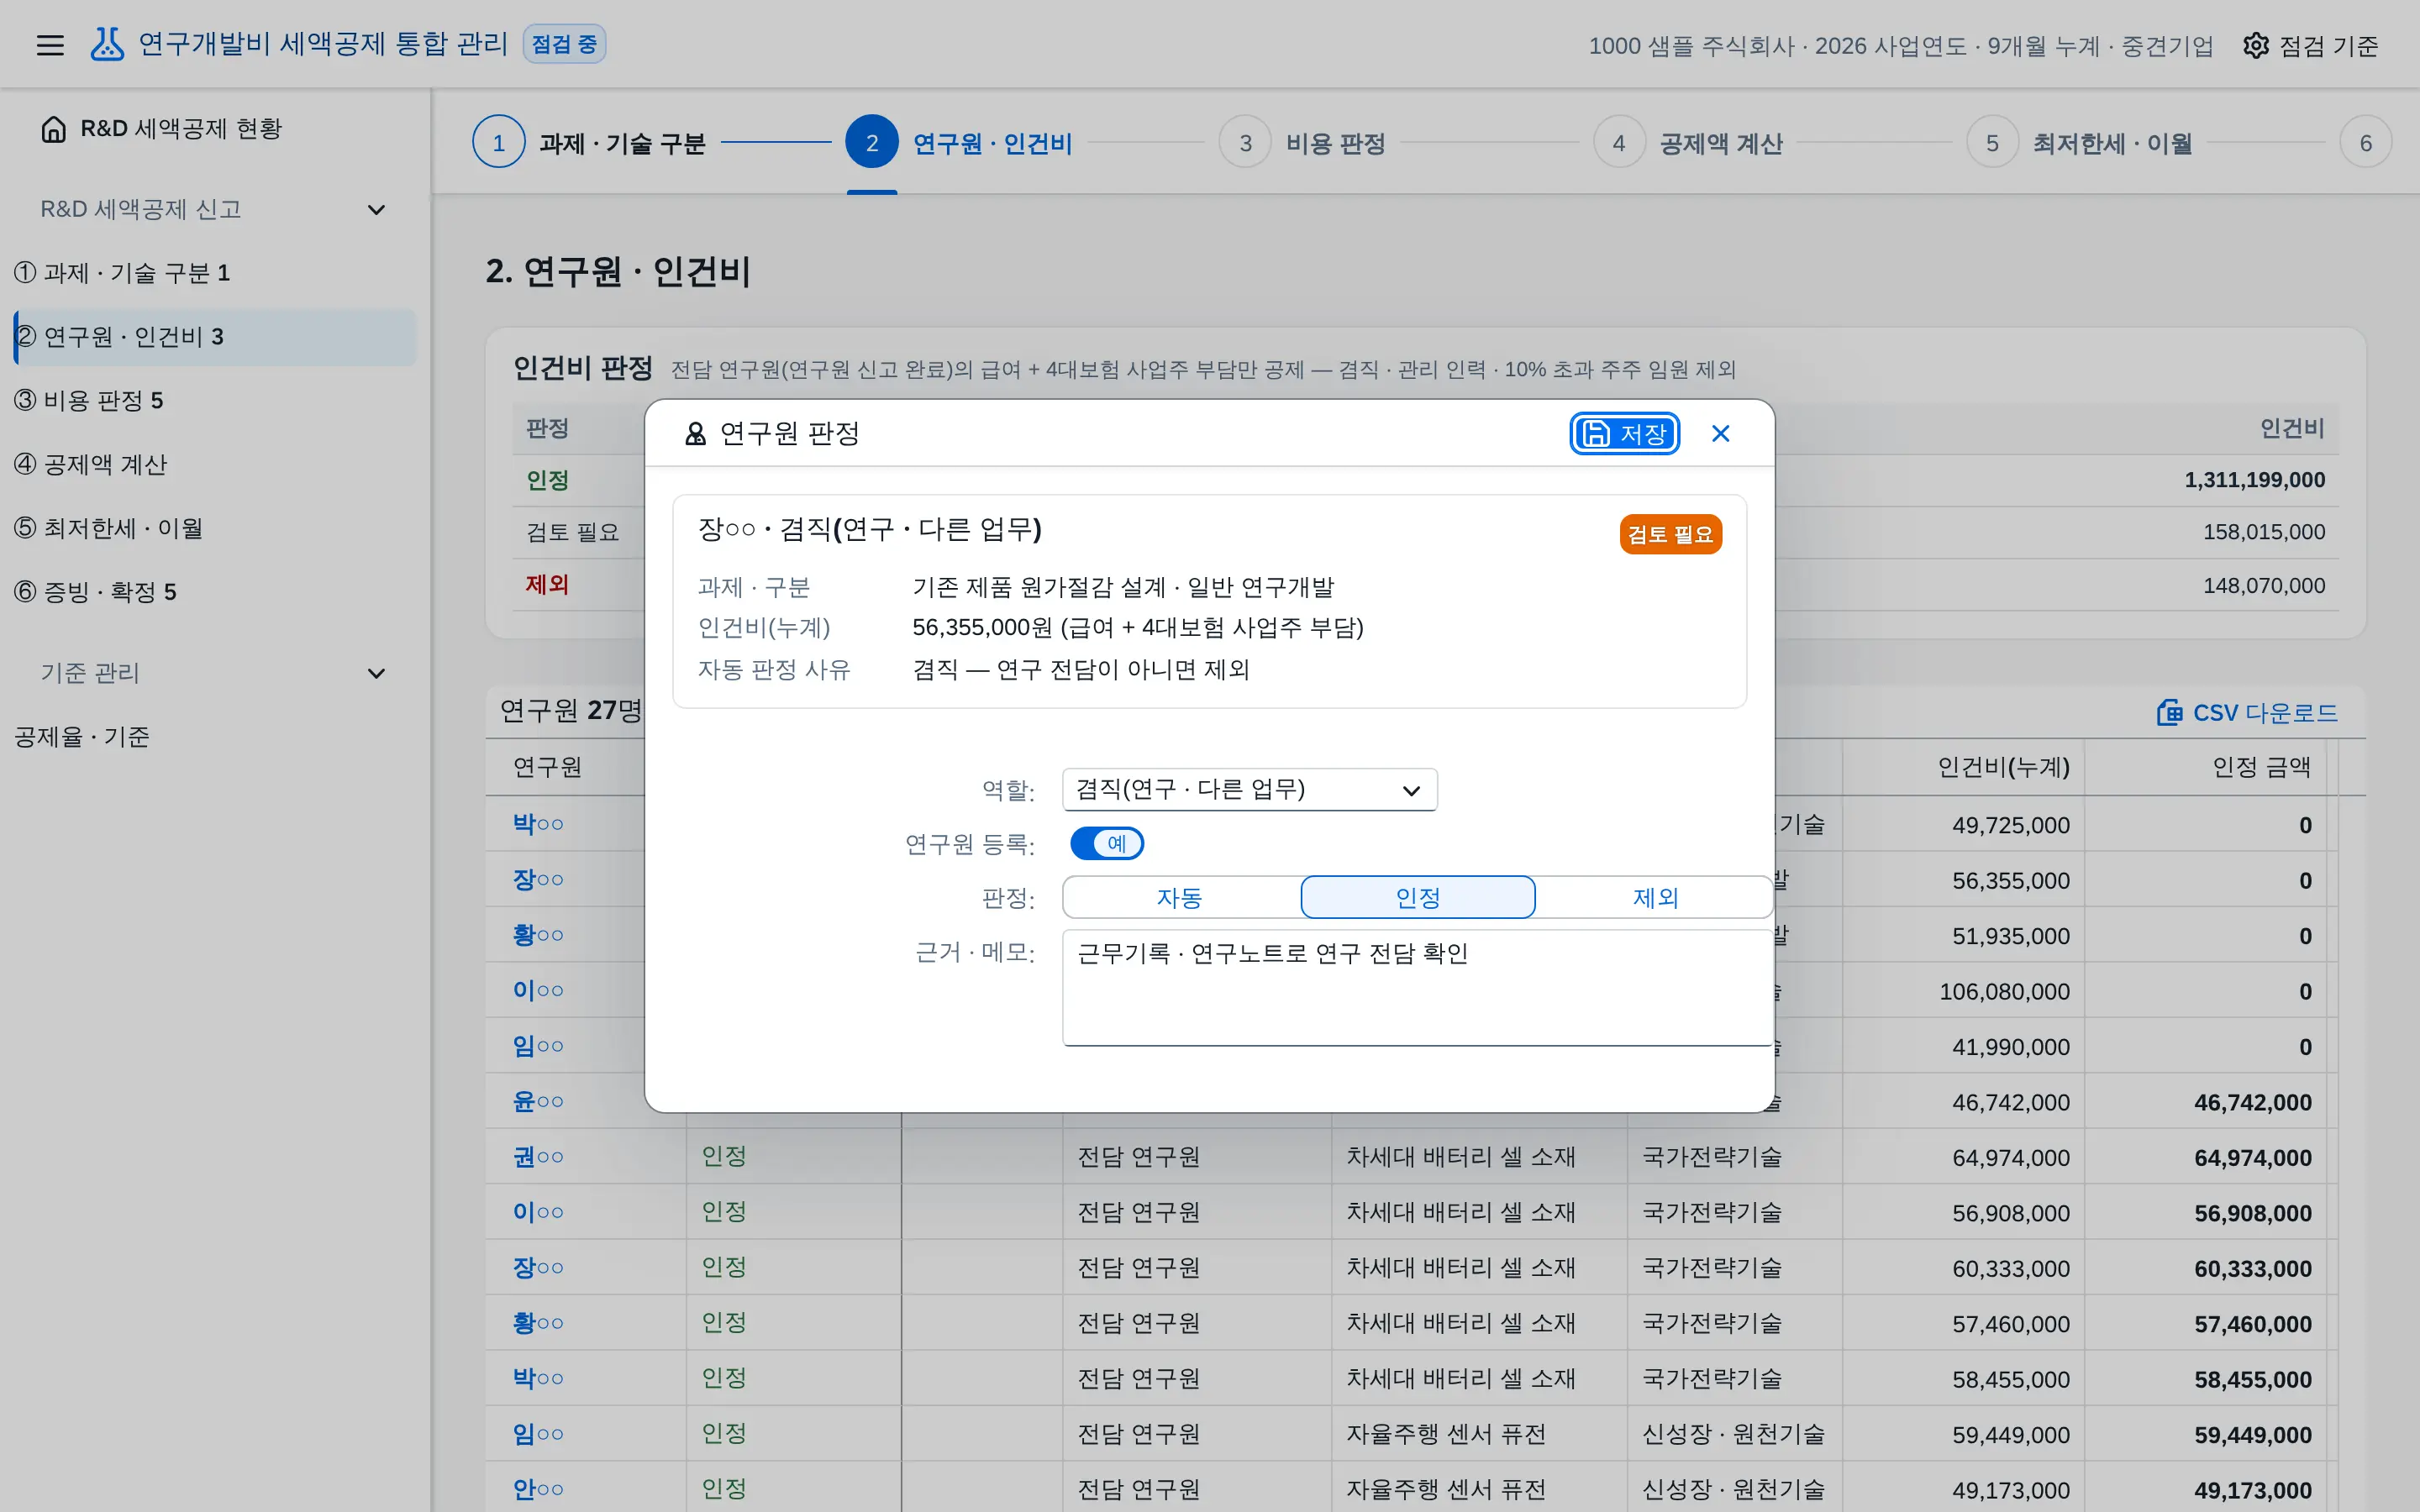Toggle the 연구원 등록 switch
Screen dimensions: 2420x1512
coord(1106,844)
